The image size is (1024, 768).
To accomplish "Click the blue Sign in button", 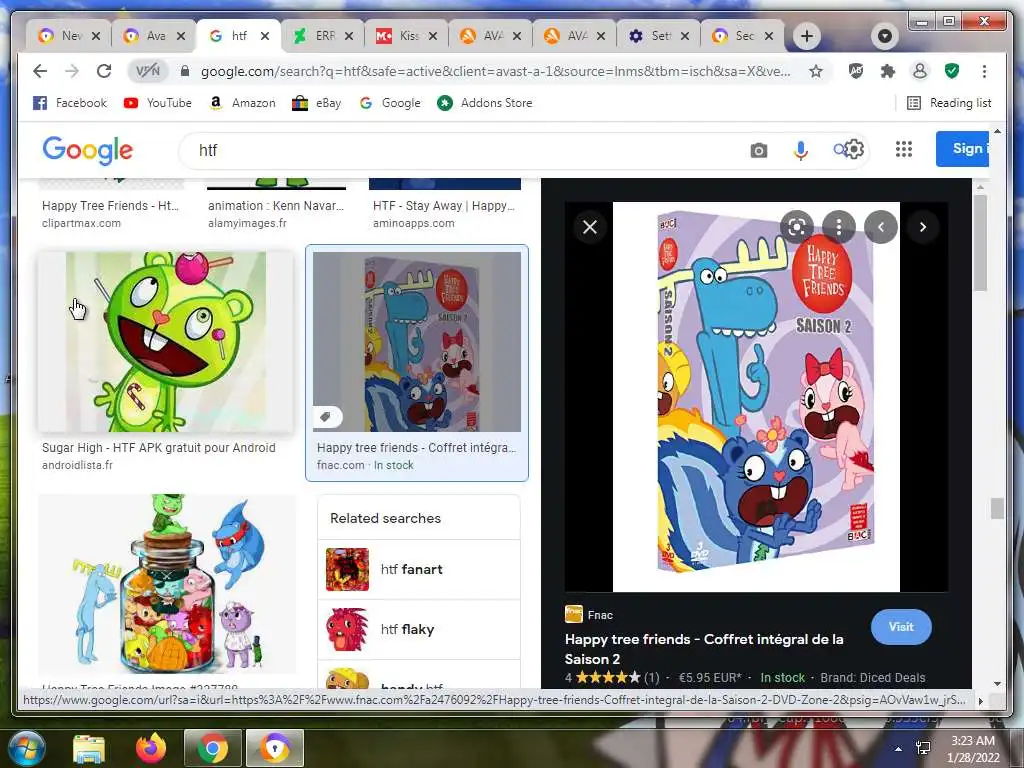I will point(963,149).
